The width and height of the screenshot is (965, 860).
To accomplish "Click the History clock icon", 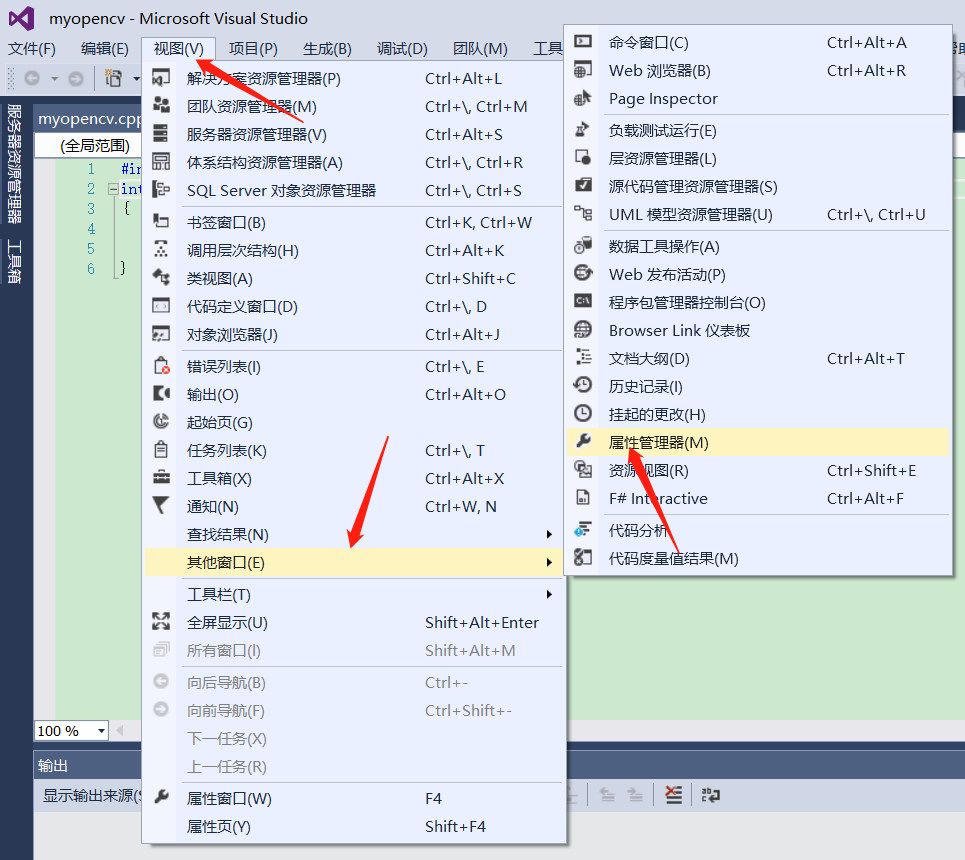I will coord(582,385).
